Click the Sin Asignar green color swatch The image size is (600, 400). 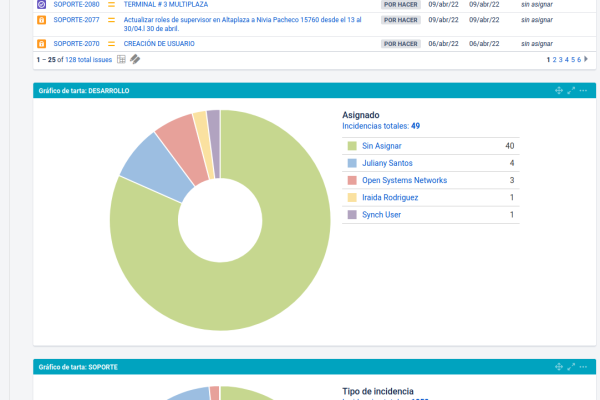pos(352,146)
